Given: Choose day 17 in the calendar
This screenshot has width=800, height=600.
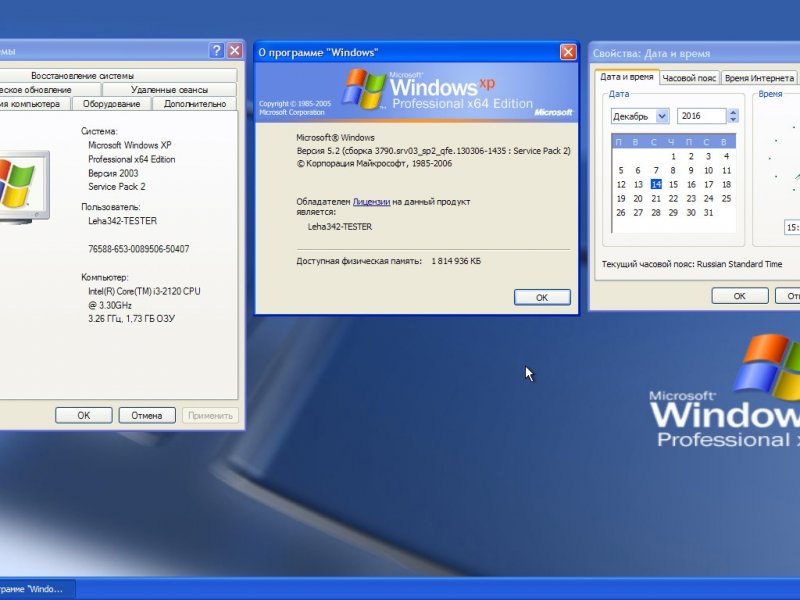Looking at the screenshot, I should pyautogui.click(x=709, y=184).
